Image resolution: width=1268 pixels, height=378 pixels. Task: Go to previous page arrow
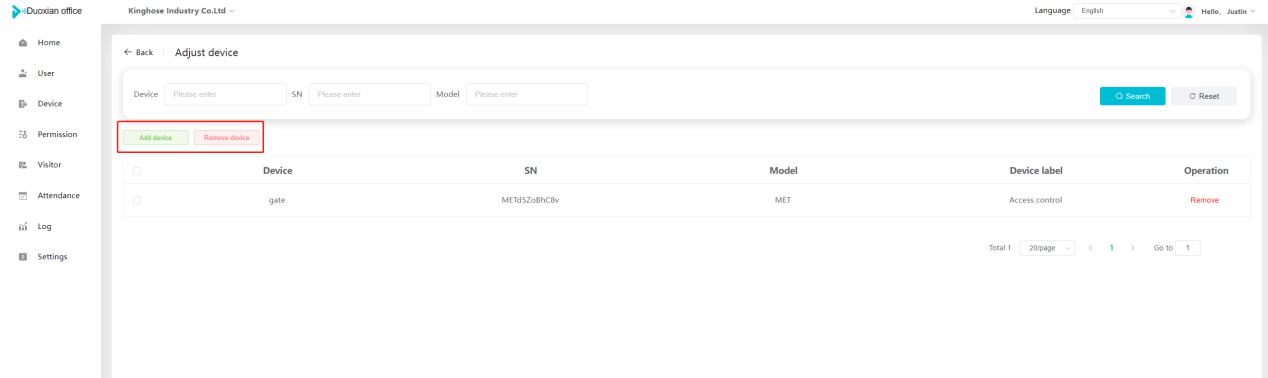click(1091, 248)
